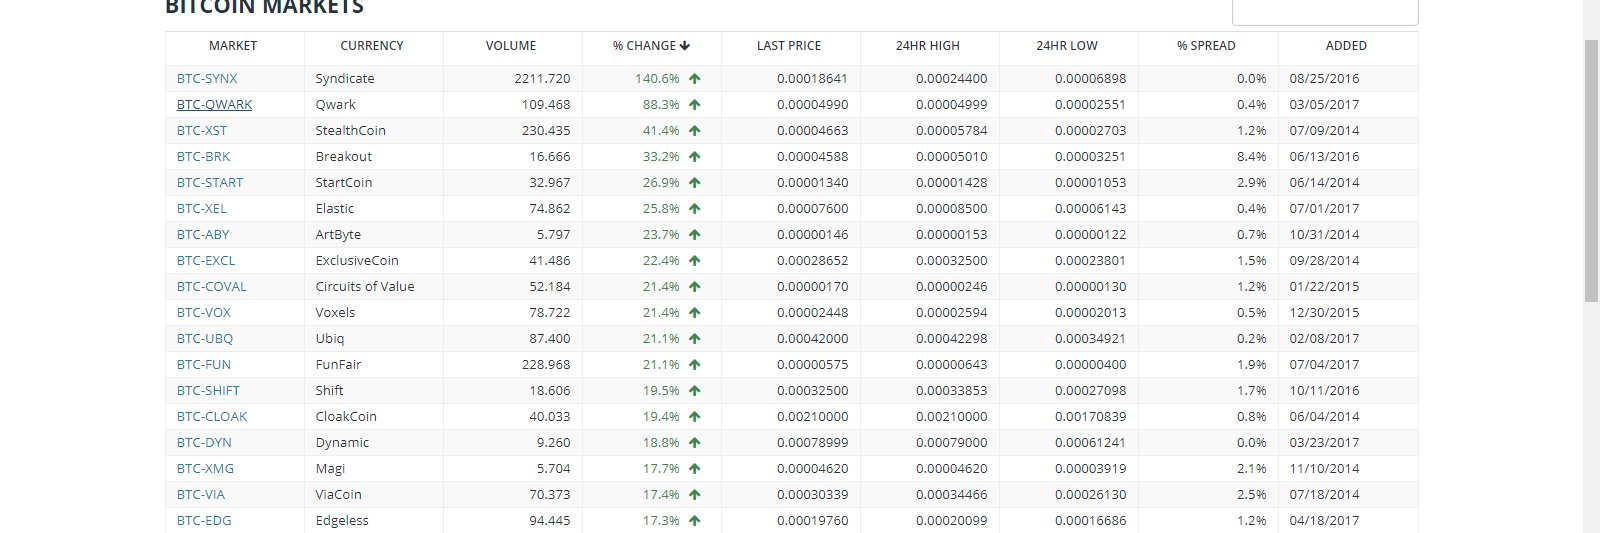Select the volume value 2211.720

pos(543,78)
